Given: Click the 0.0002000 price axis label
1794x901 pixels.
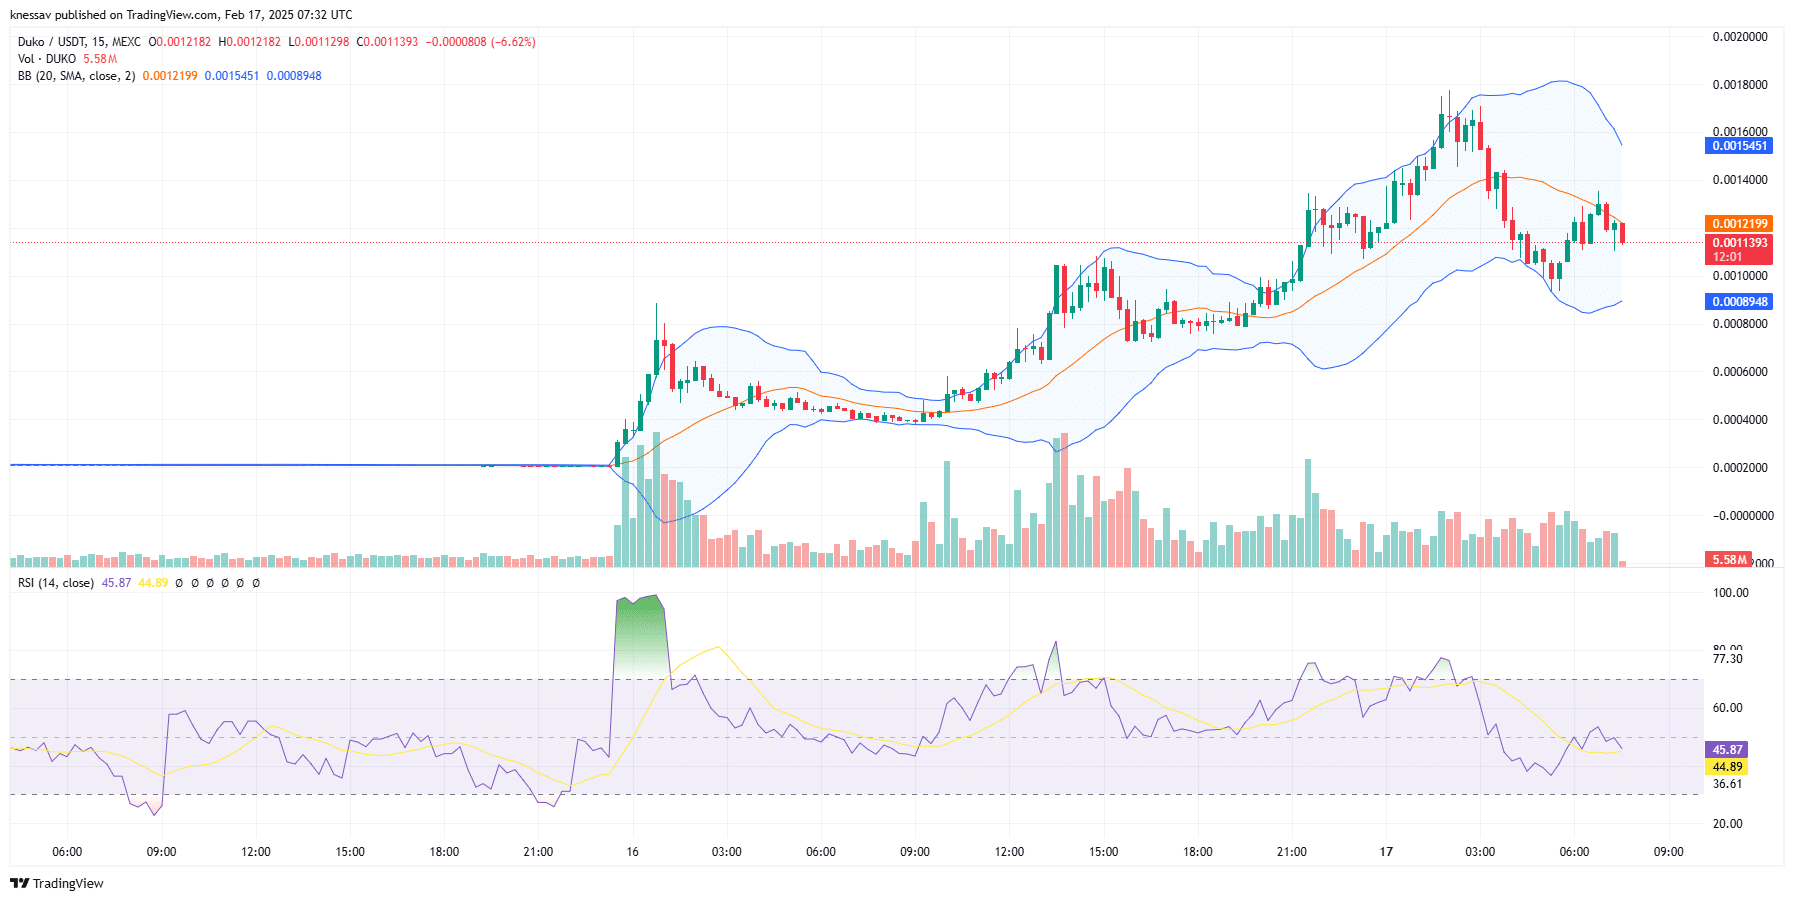Looking at the screenshot, I should [x=1740, y=468].
